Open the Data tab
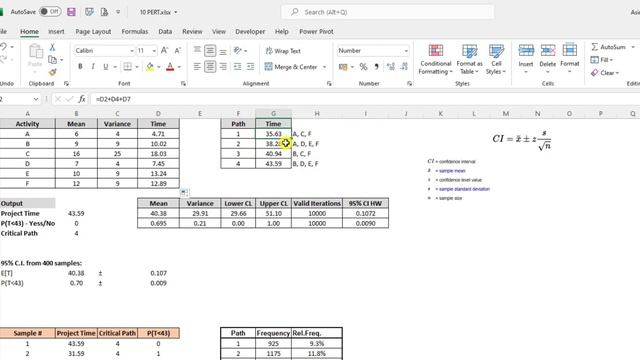Image resolution: width=640 pixels, height=360 pixels. coord(165,31)
